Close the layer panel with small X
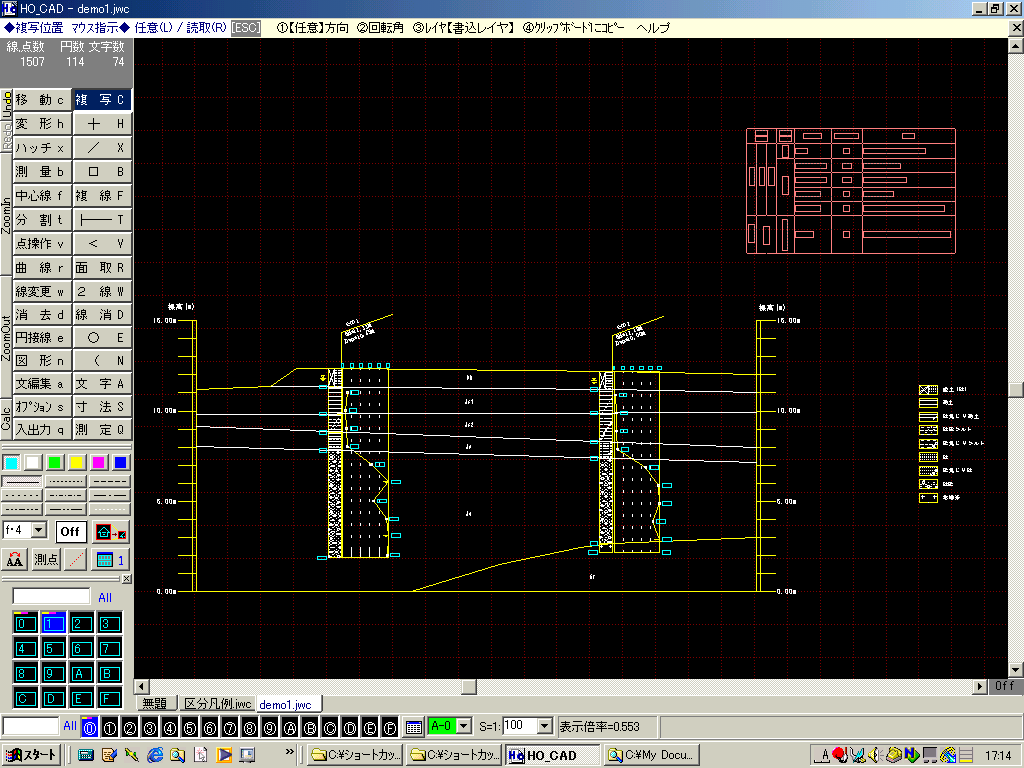 (127, 579)
